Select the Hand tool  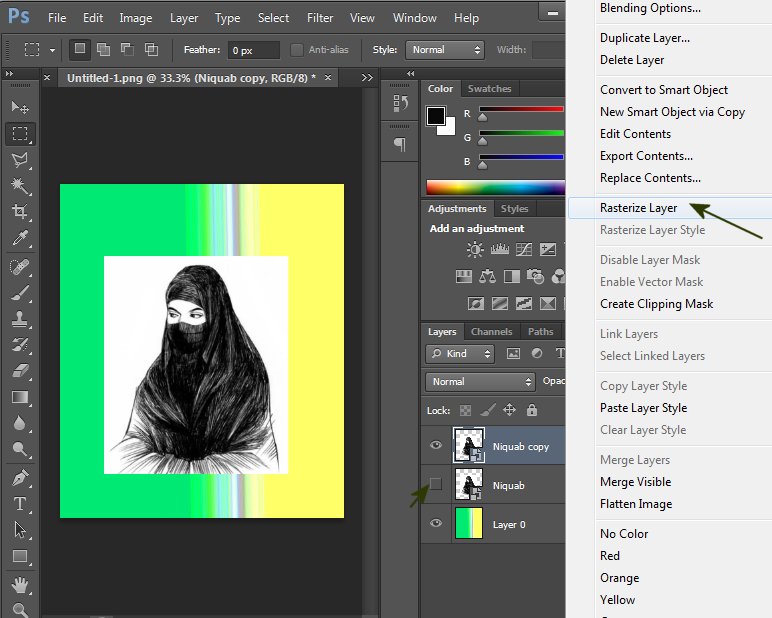click(20, 585)
